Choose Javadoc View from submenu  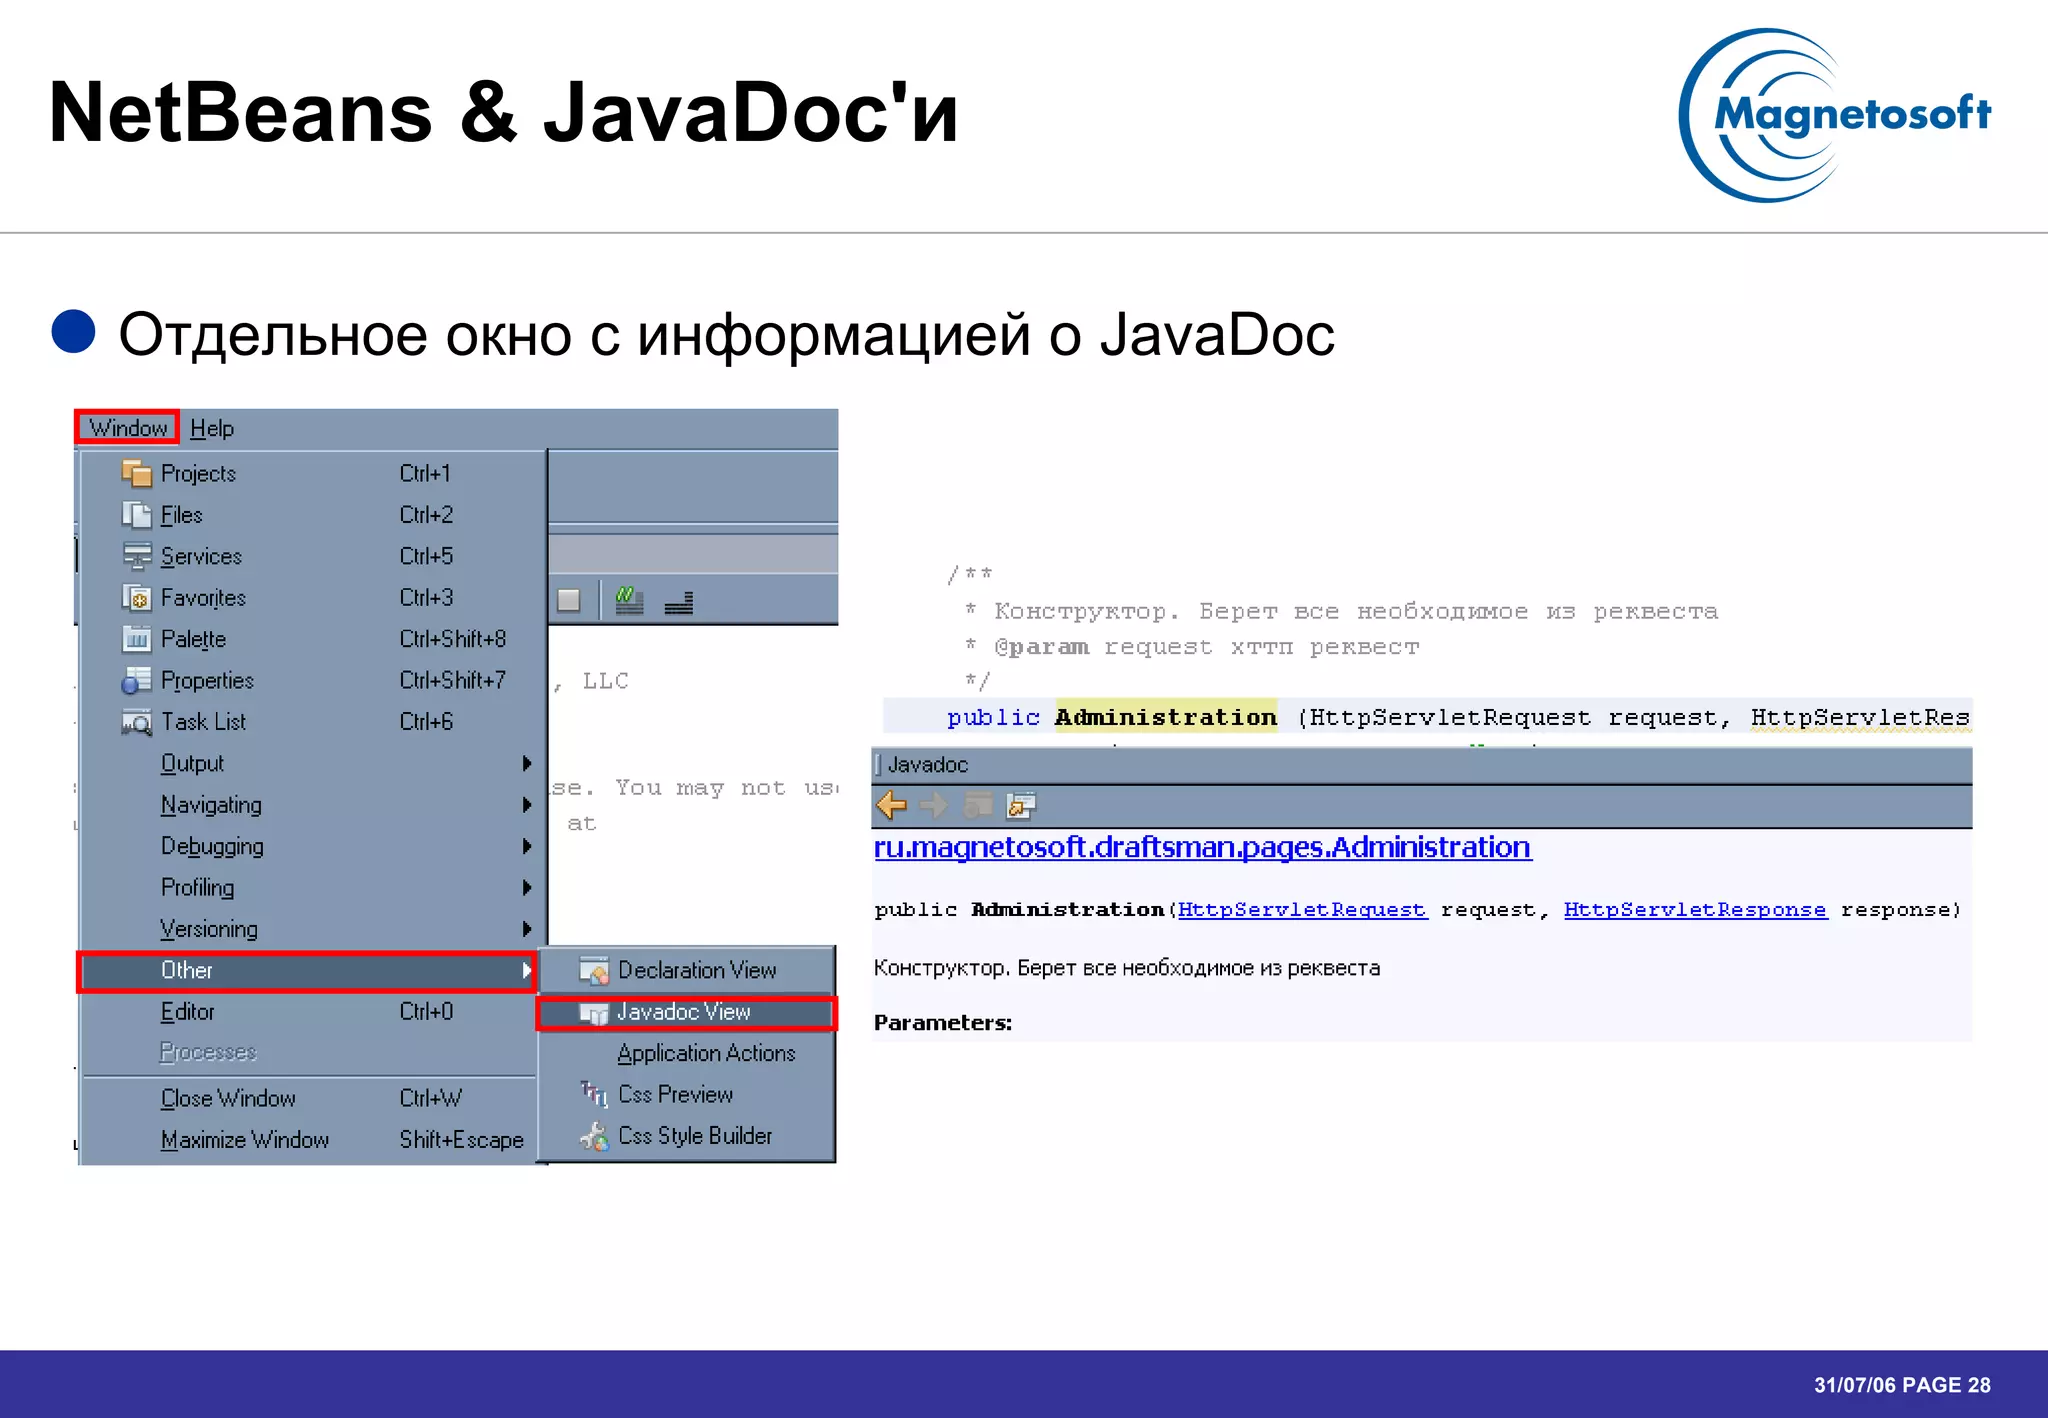point(686,1012)
